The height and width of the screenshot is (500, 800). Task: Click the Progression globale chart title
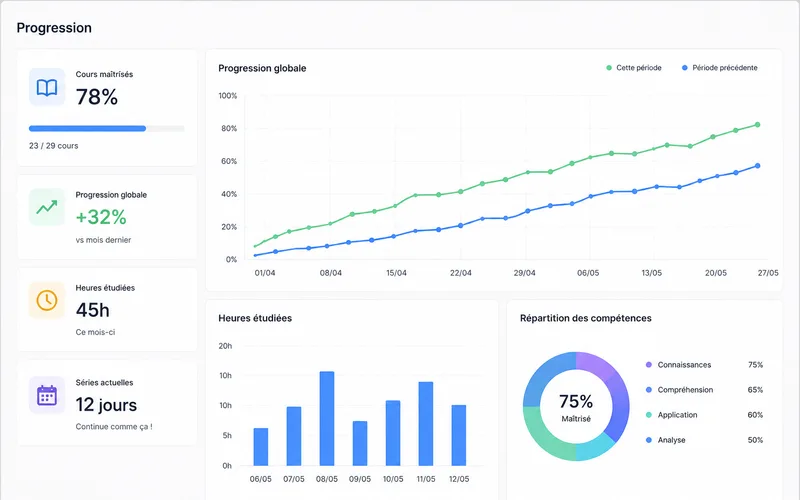pyautogui.click(x=262, y=68)
